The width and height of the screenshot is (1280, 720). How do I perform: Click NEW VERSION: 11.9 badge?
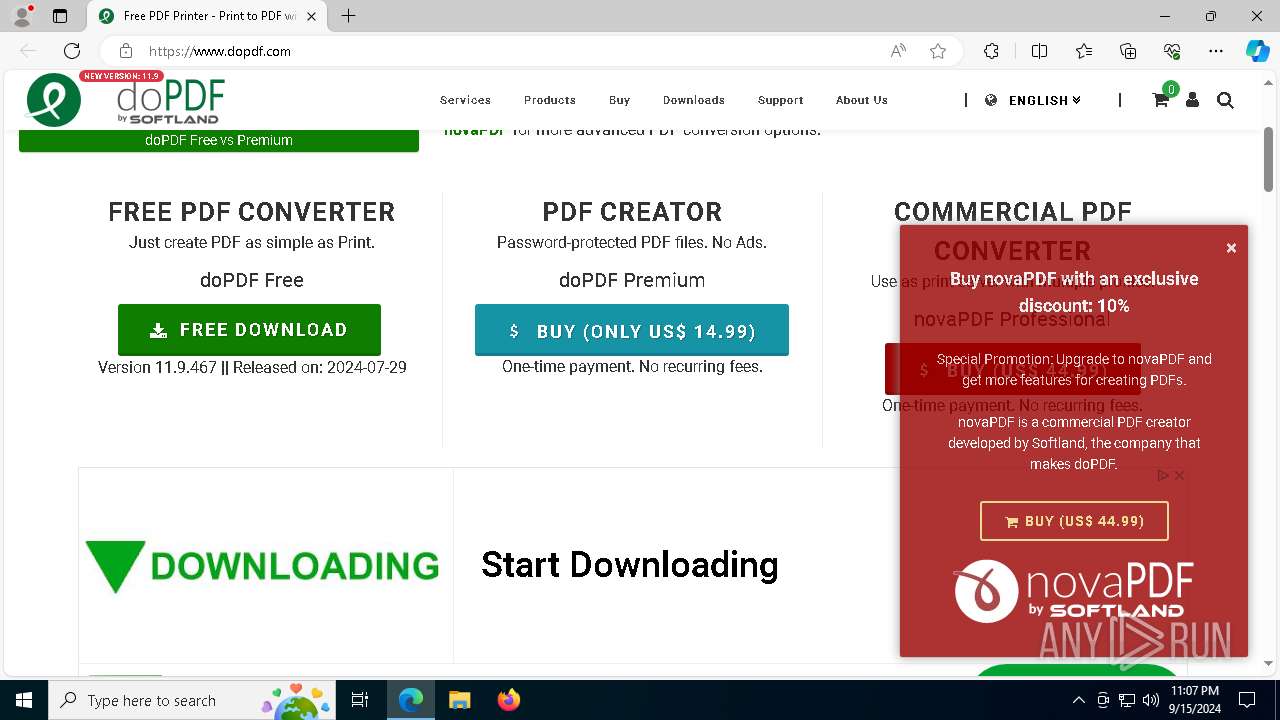coord(122,76)
